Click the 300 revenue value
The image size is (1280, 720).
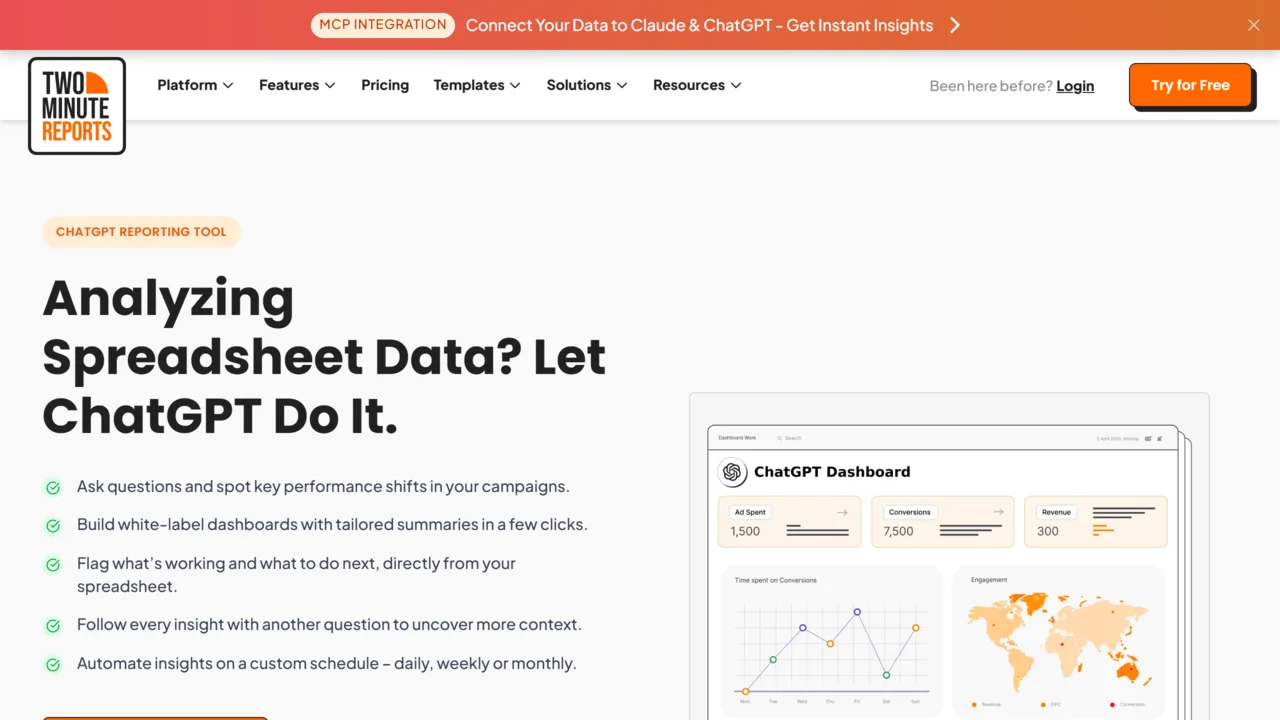click(x=1047, y=532)
